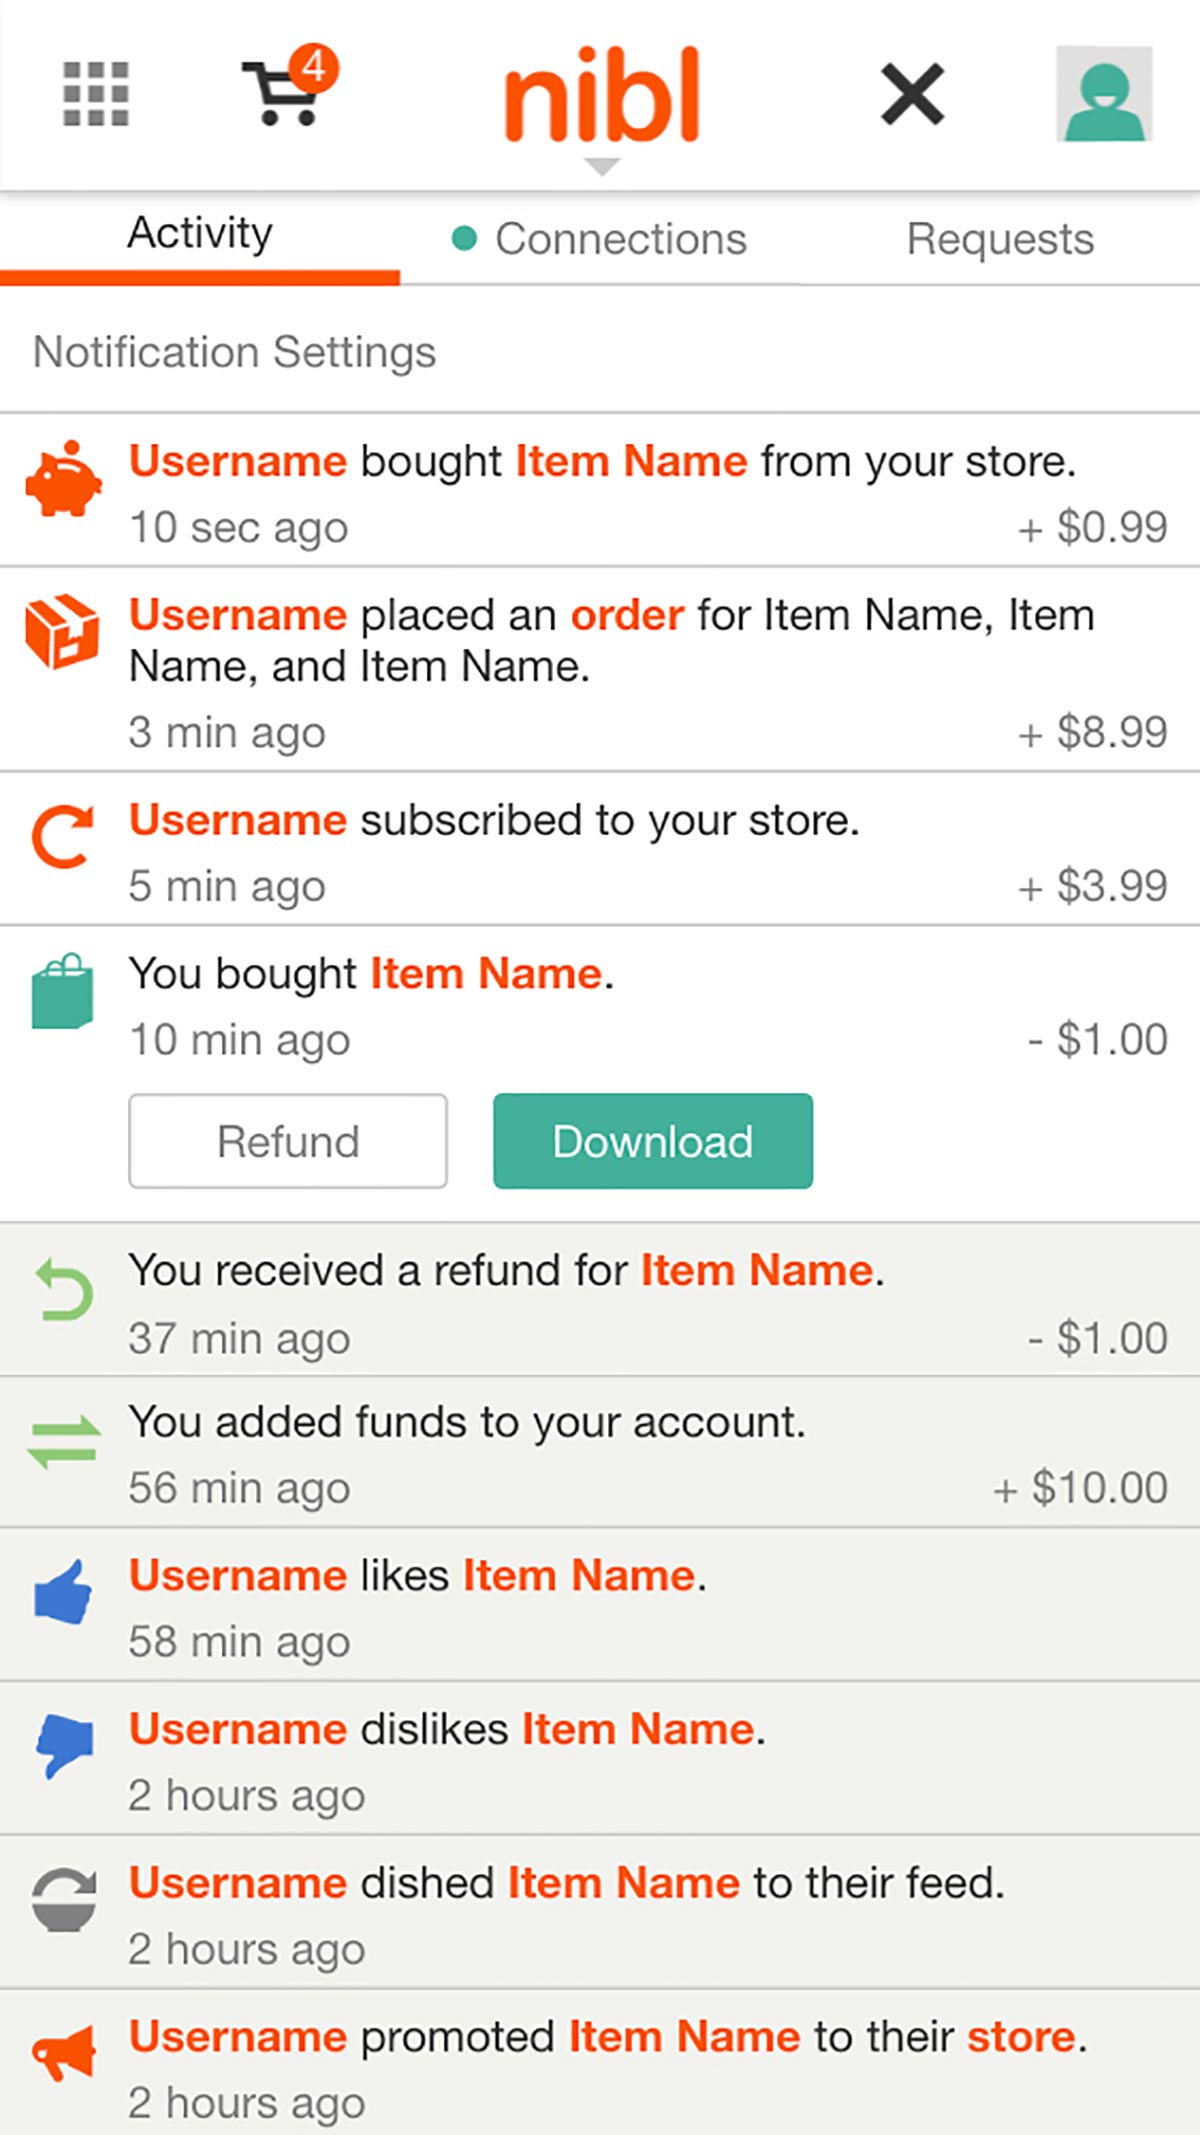
Task: Click the X close icon in header
Action: [912, 94]
